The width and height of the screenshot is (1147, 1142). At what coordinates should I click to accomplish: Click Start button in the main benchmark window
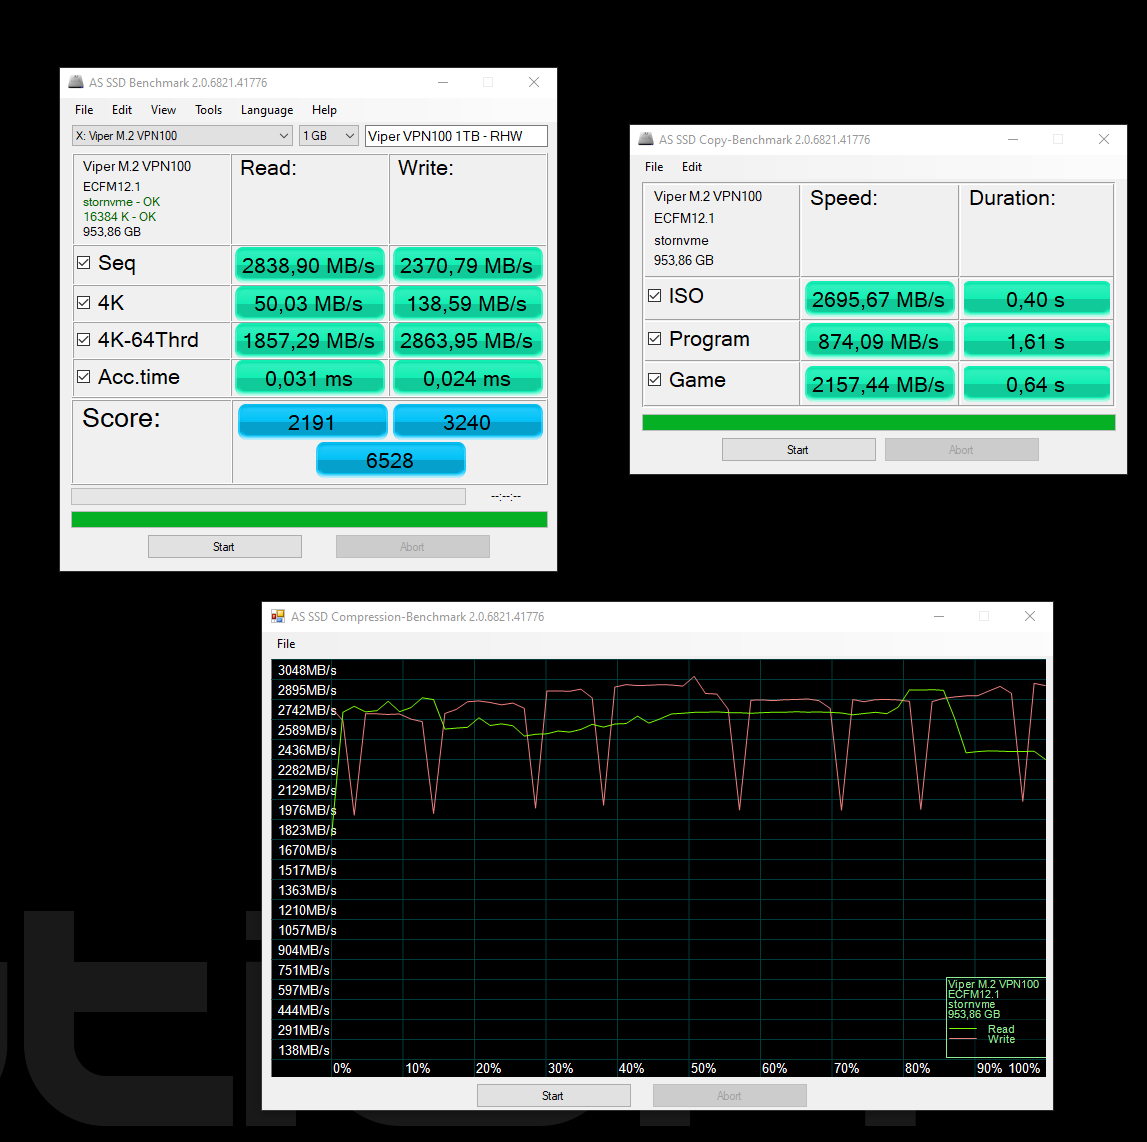(x=224, y=547)
